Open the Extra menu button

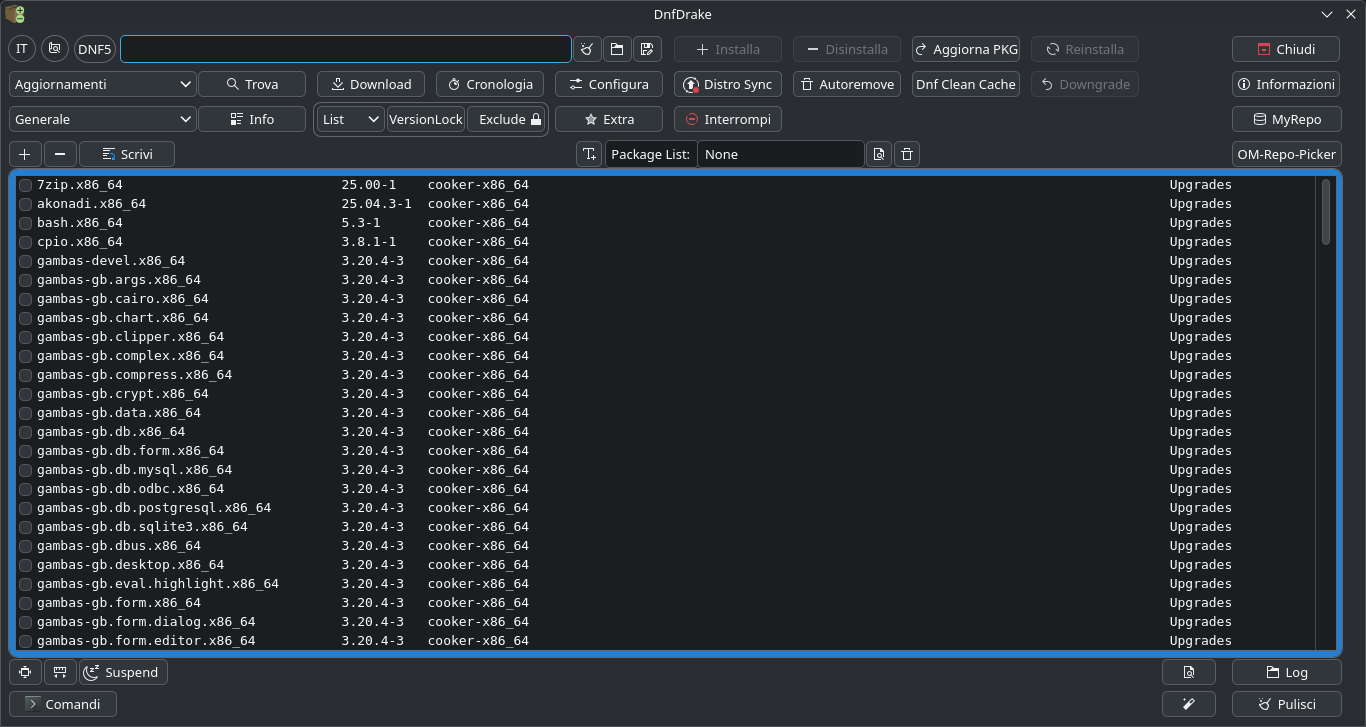click(x=608, y=119)
